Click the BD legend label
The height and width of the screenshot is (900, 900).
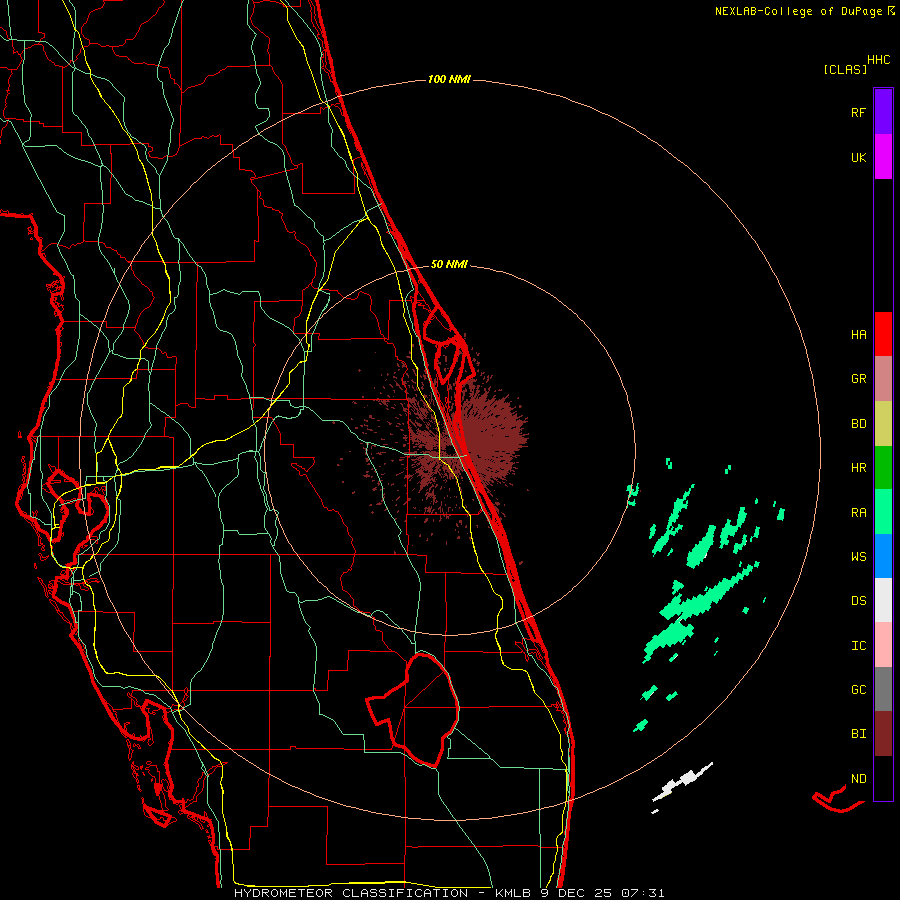tap(858, 424)
